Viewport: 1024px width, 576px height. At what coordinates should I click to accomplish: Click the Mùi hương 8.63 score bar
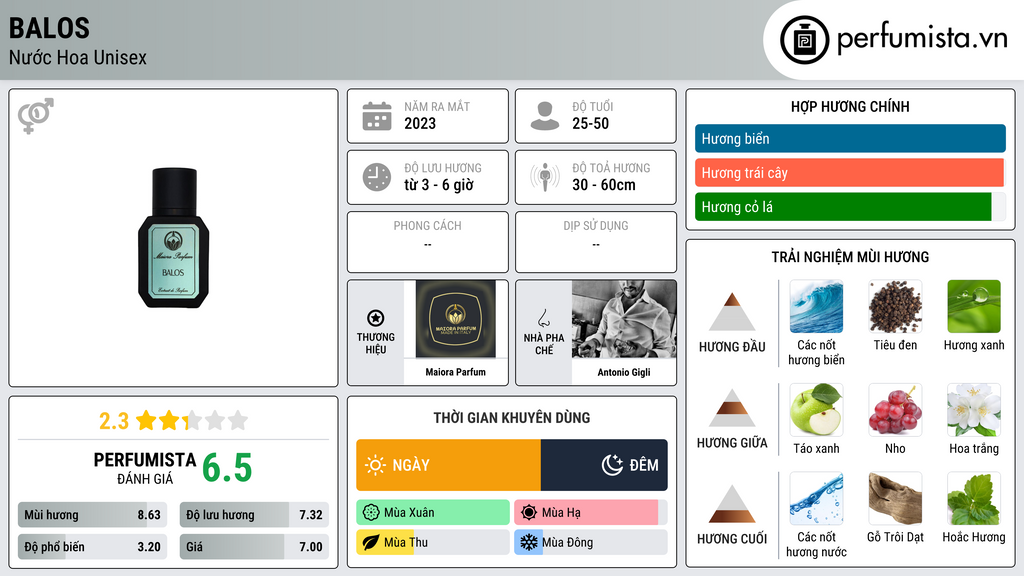coord(93,515)
